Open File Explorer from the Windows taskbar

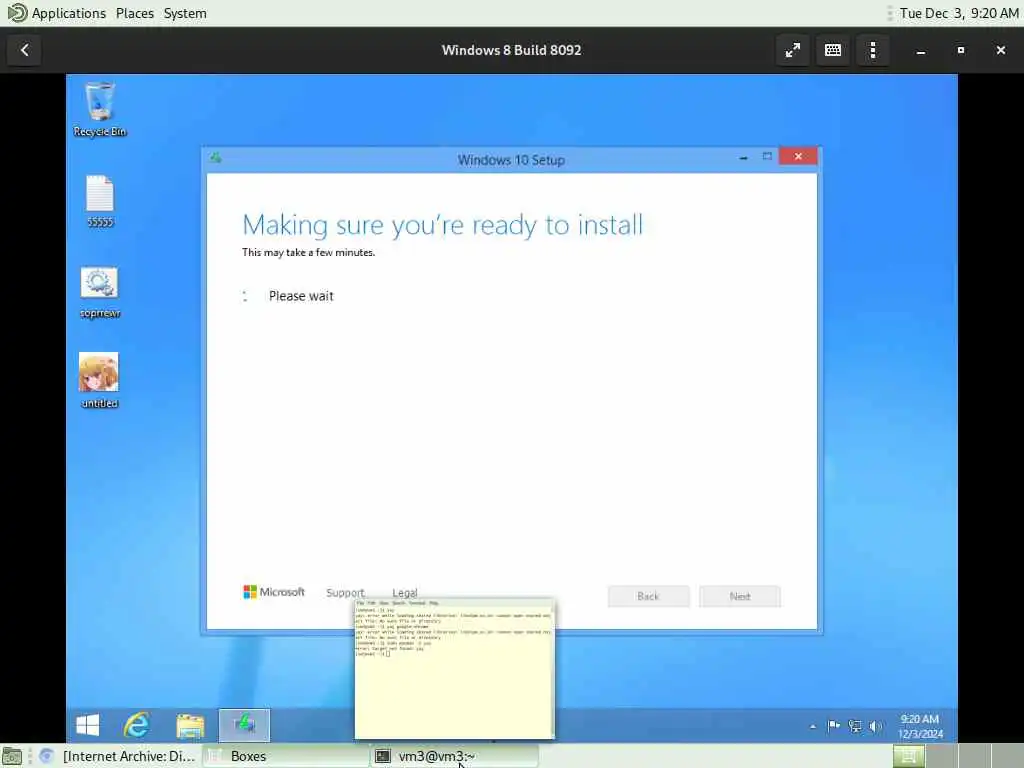[x=190, y=725]
